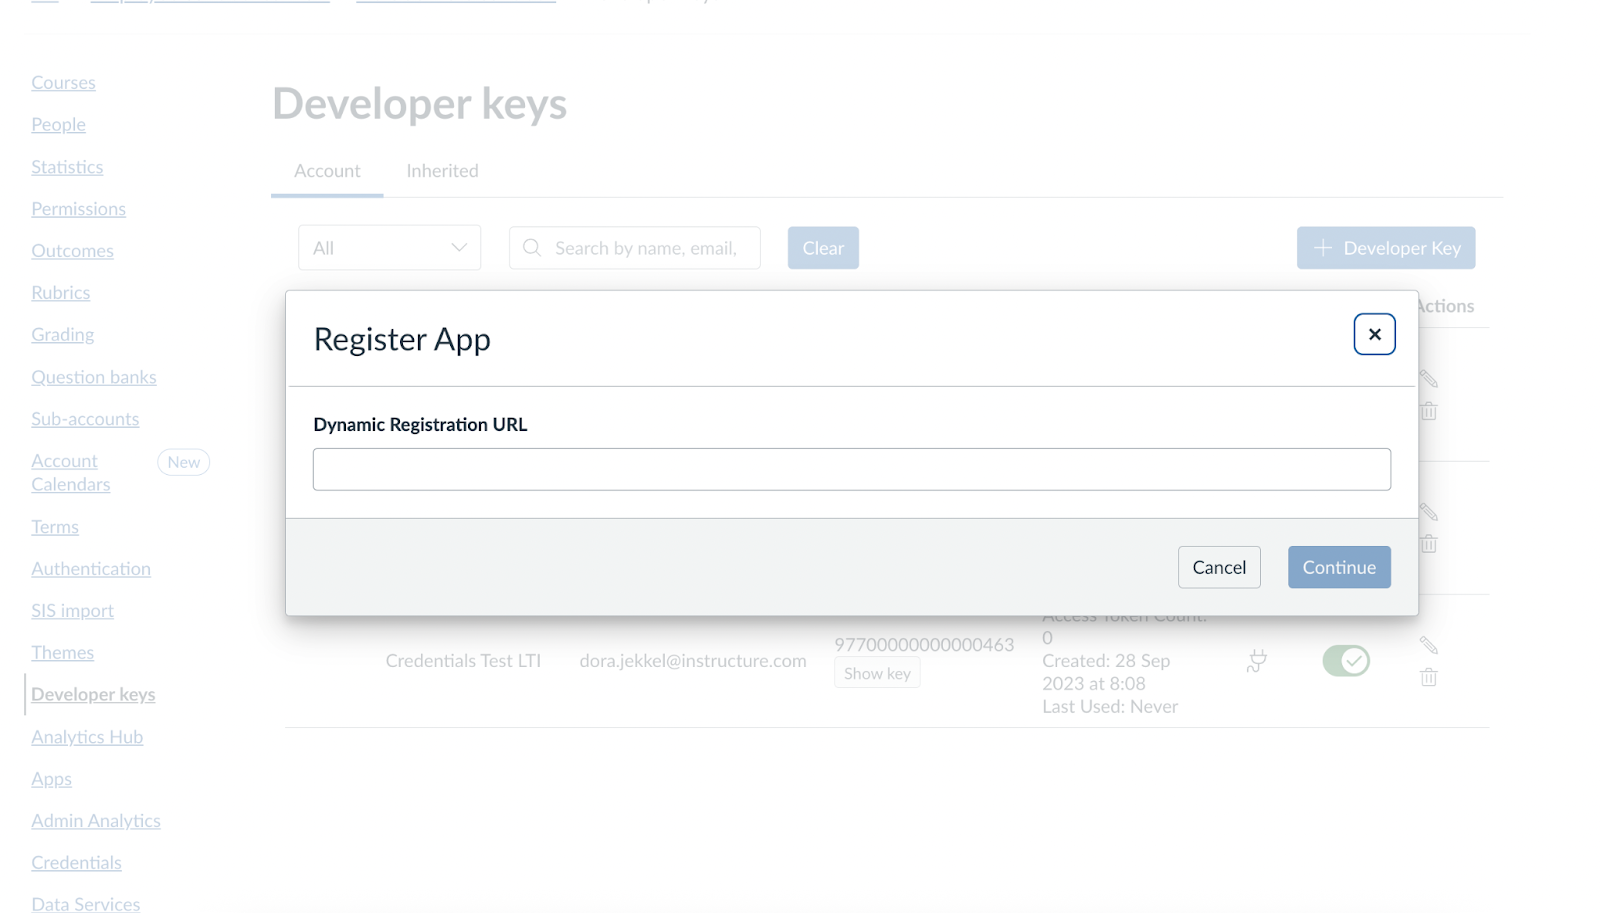Open Rubrics in the sidebar
Image resolution: width=1600 pixels, height=913 pixels.
point(60,293)
